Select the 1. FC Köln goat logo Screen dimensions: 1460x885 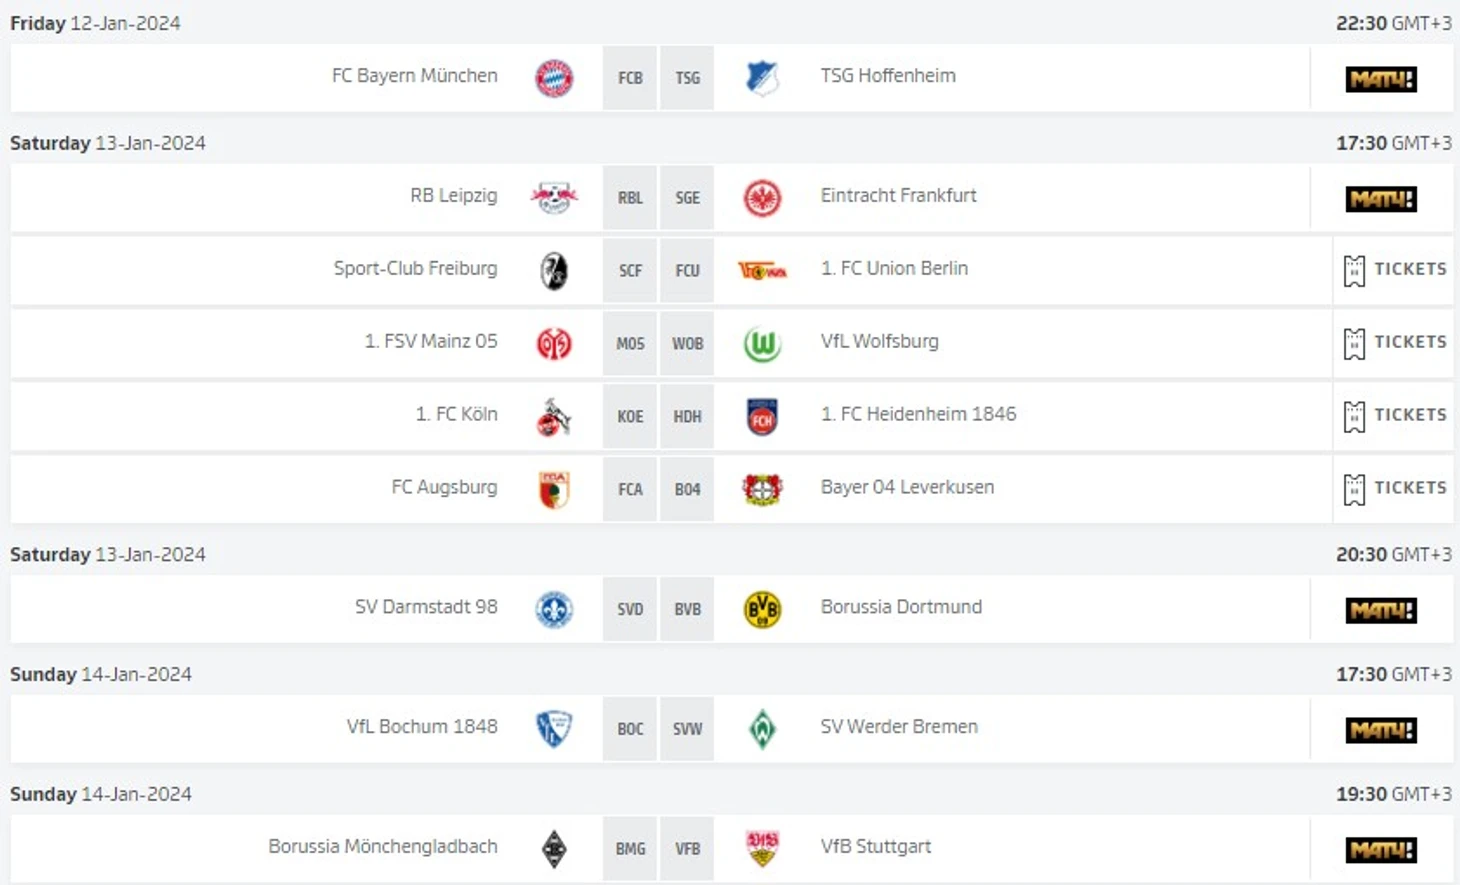(x=554, y=417)
